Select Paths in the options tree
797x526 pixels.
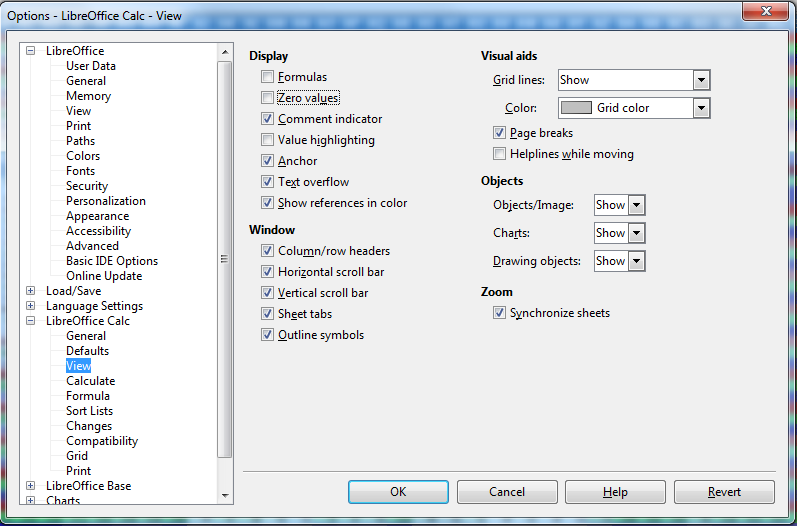[80, 141]
